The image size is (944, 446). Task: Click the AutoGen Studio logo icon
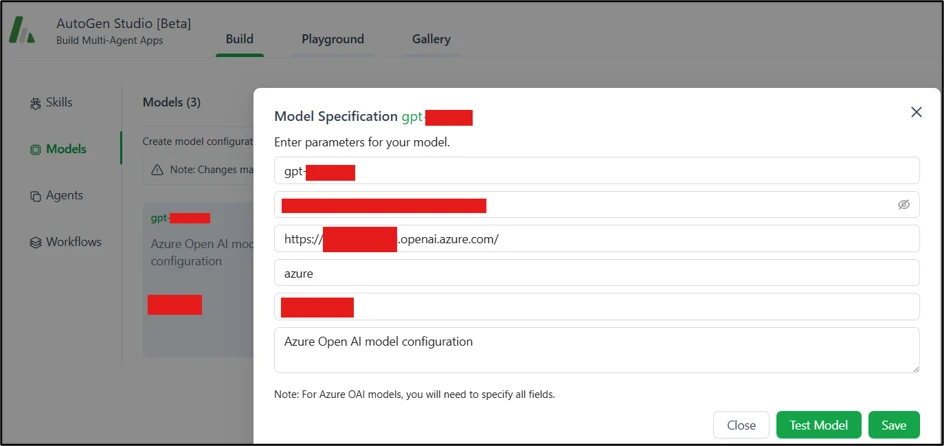[x=22, y=31]
